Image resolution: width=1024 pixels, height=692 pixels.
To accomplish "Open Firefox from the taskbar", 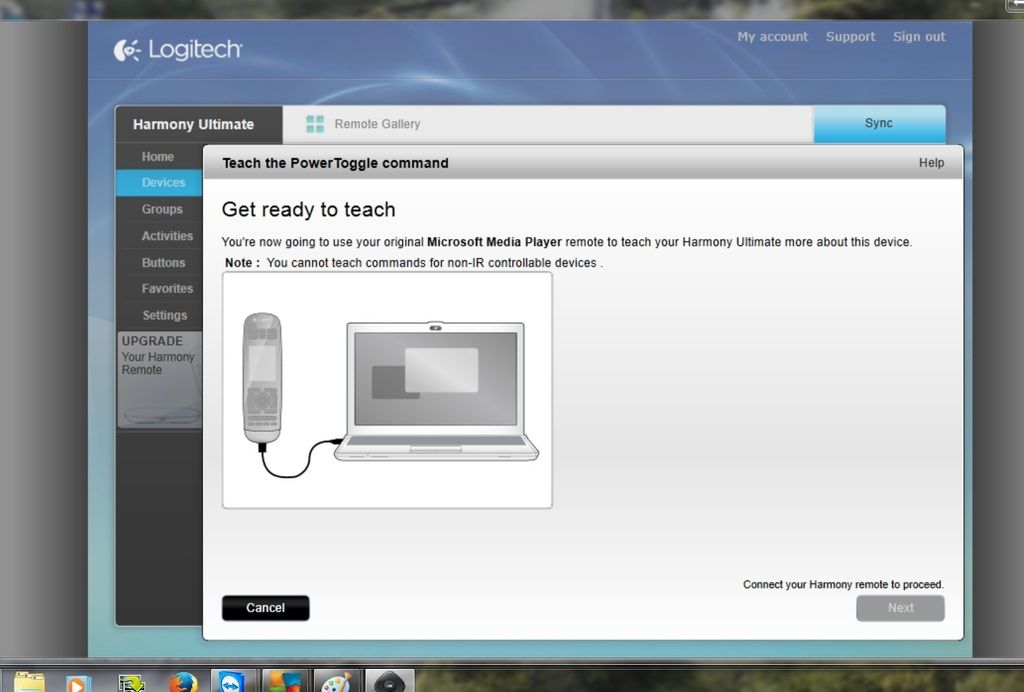I will pos(184,682).
